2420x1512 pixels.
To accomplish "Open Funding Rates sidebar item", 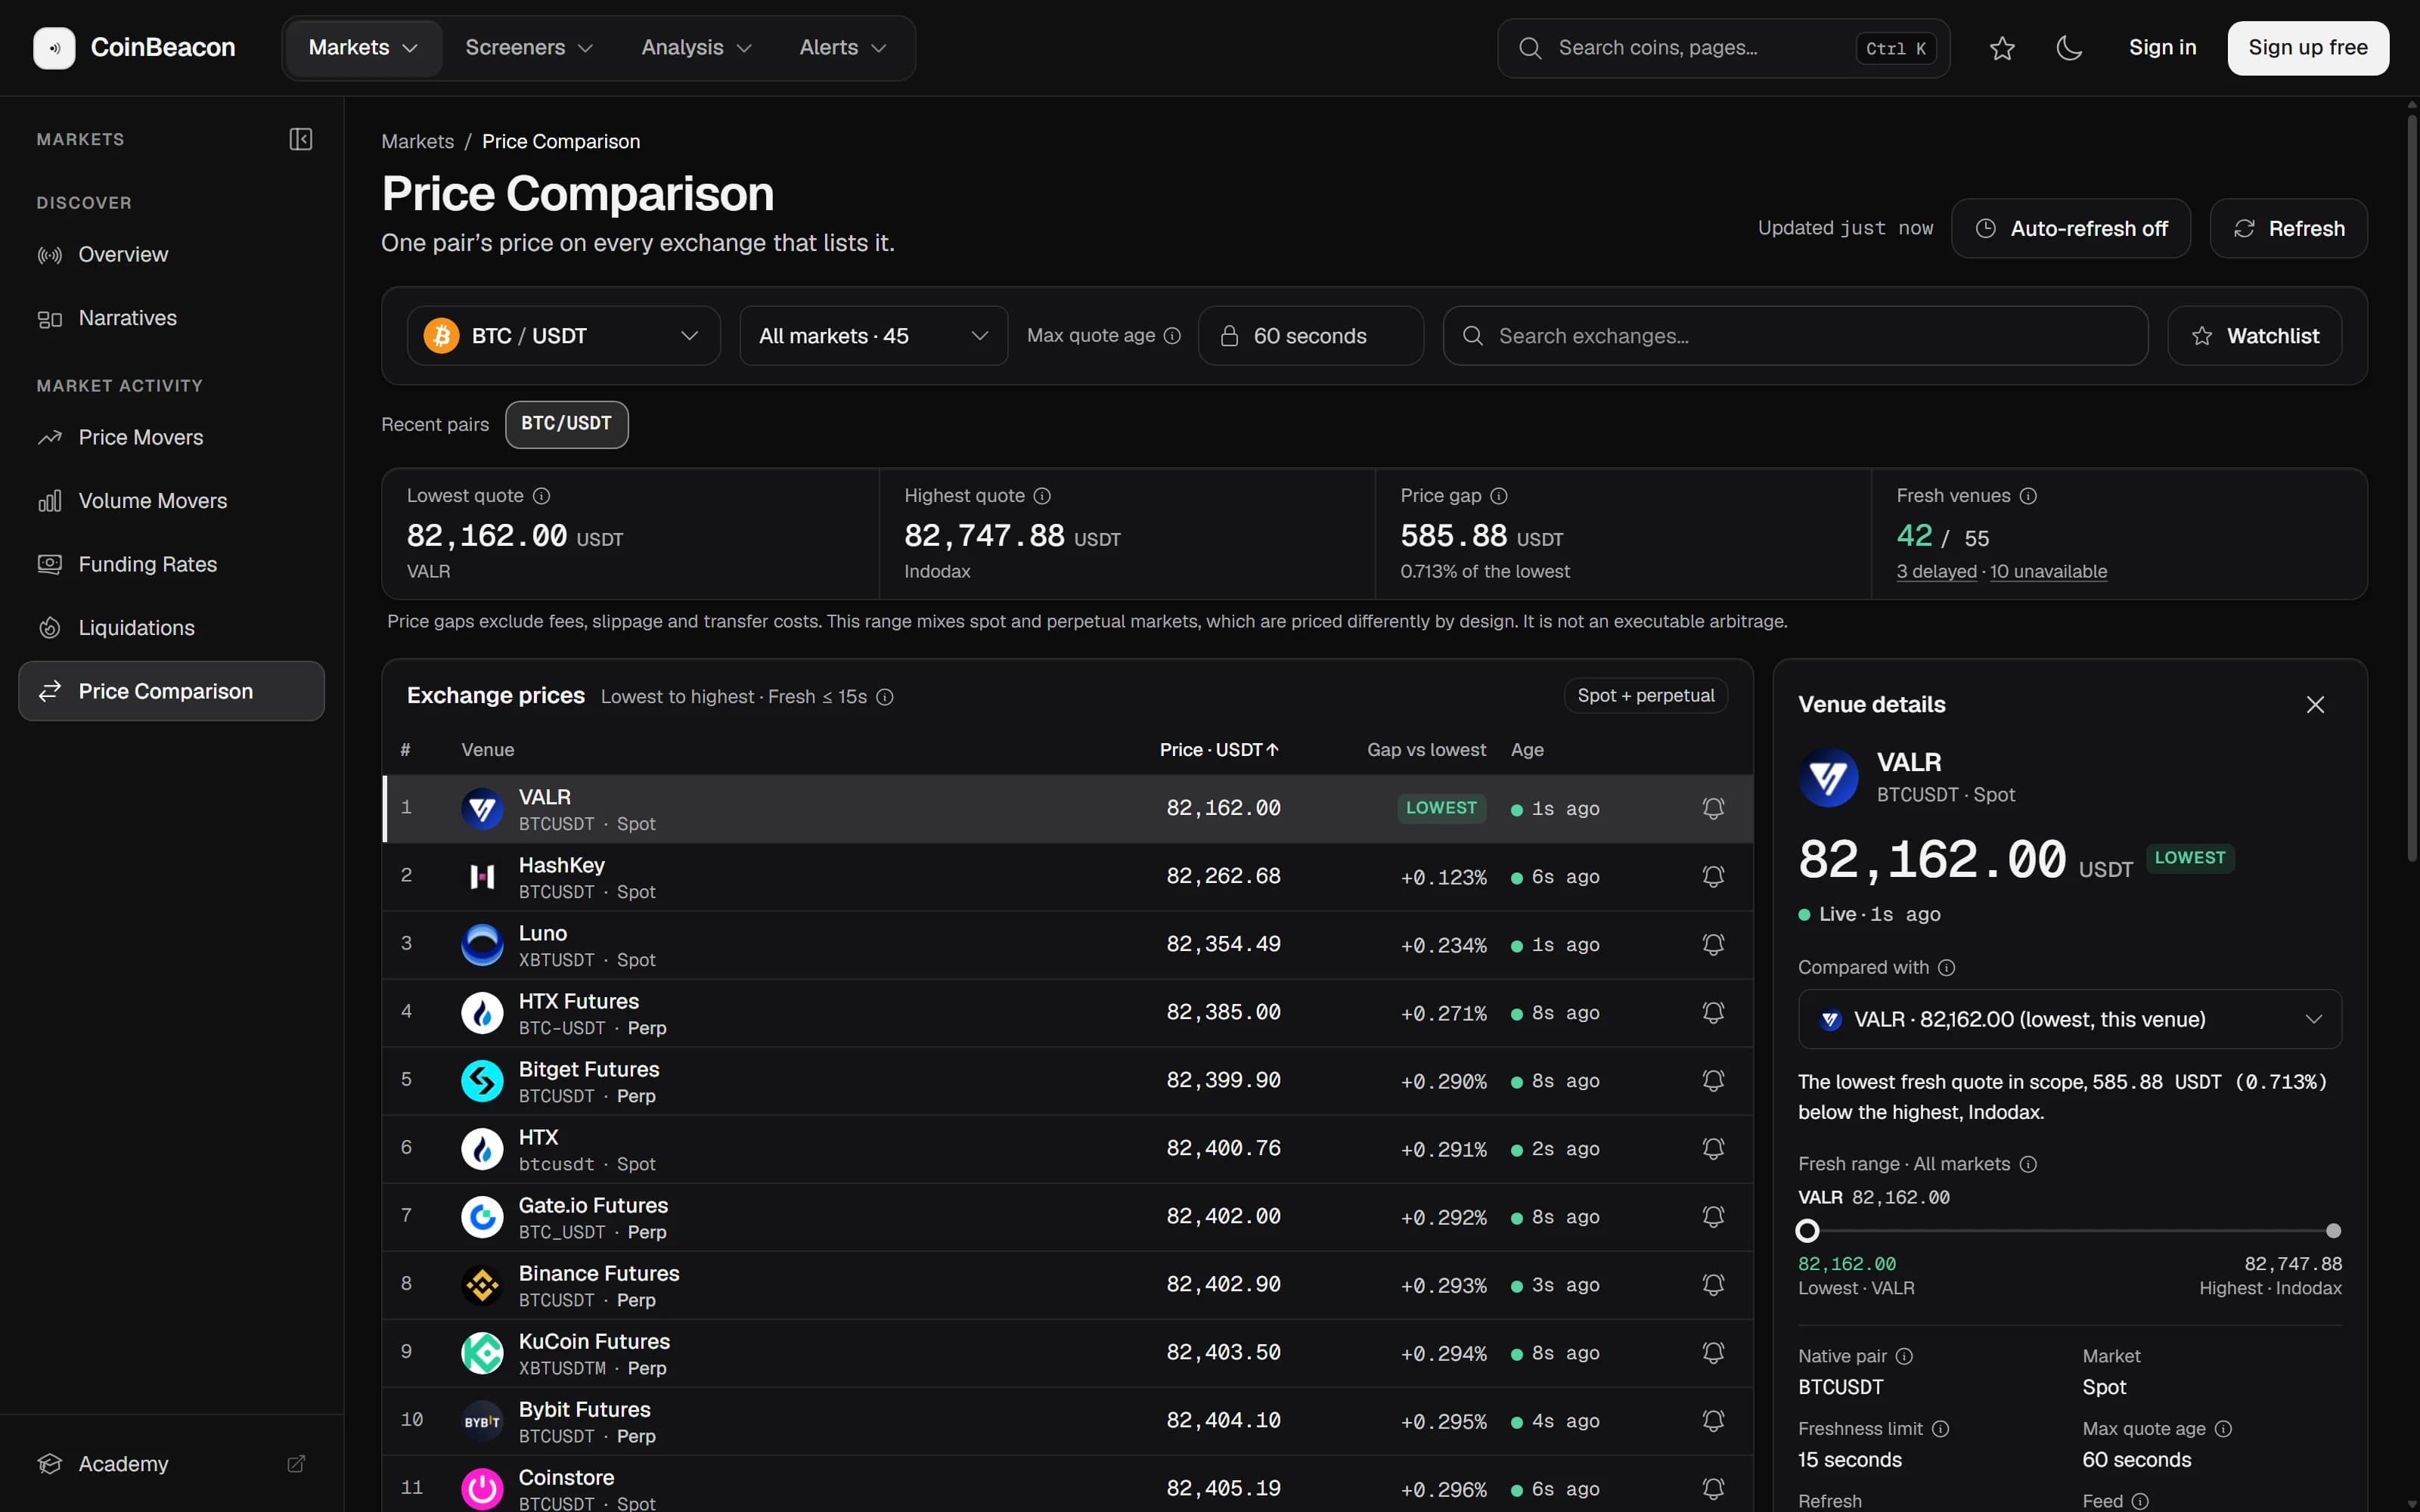I will pyautogui.click(x=171, y=565).
